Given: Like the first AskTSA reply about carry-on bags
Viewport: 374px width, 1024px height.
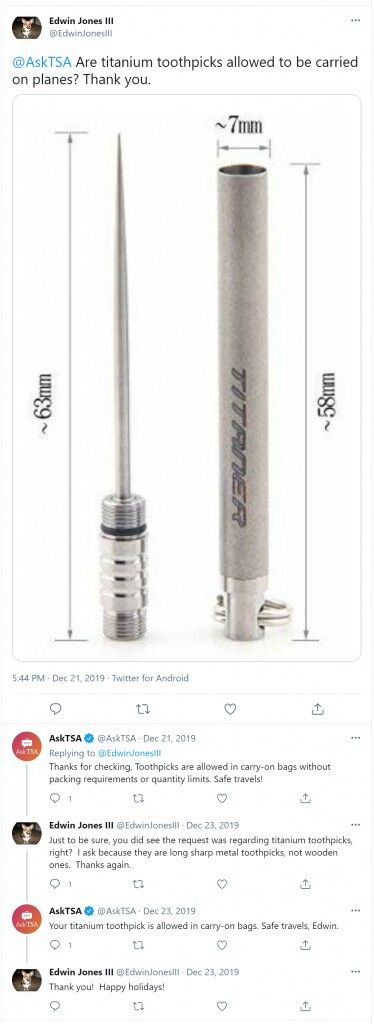Looking at the screenshot, I should coord(222,798).
